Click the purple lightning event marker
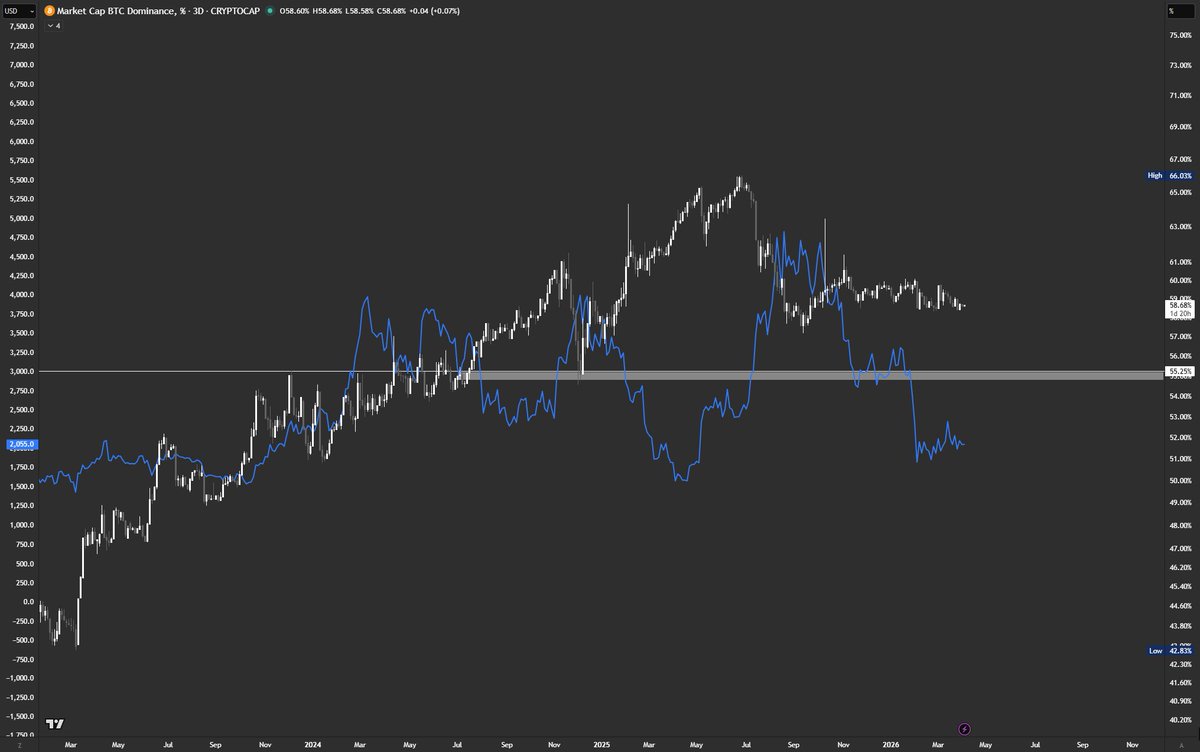Screen dimensions: 1200x752 tap(964, 729)
